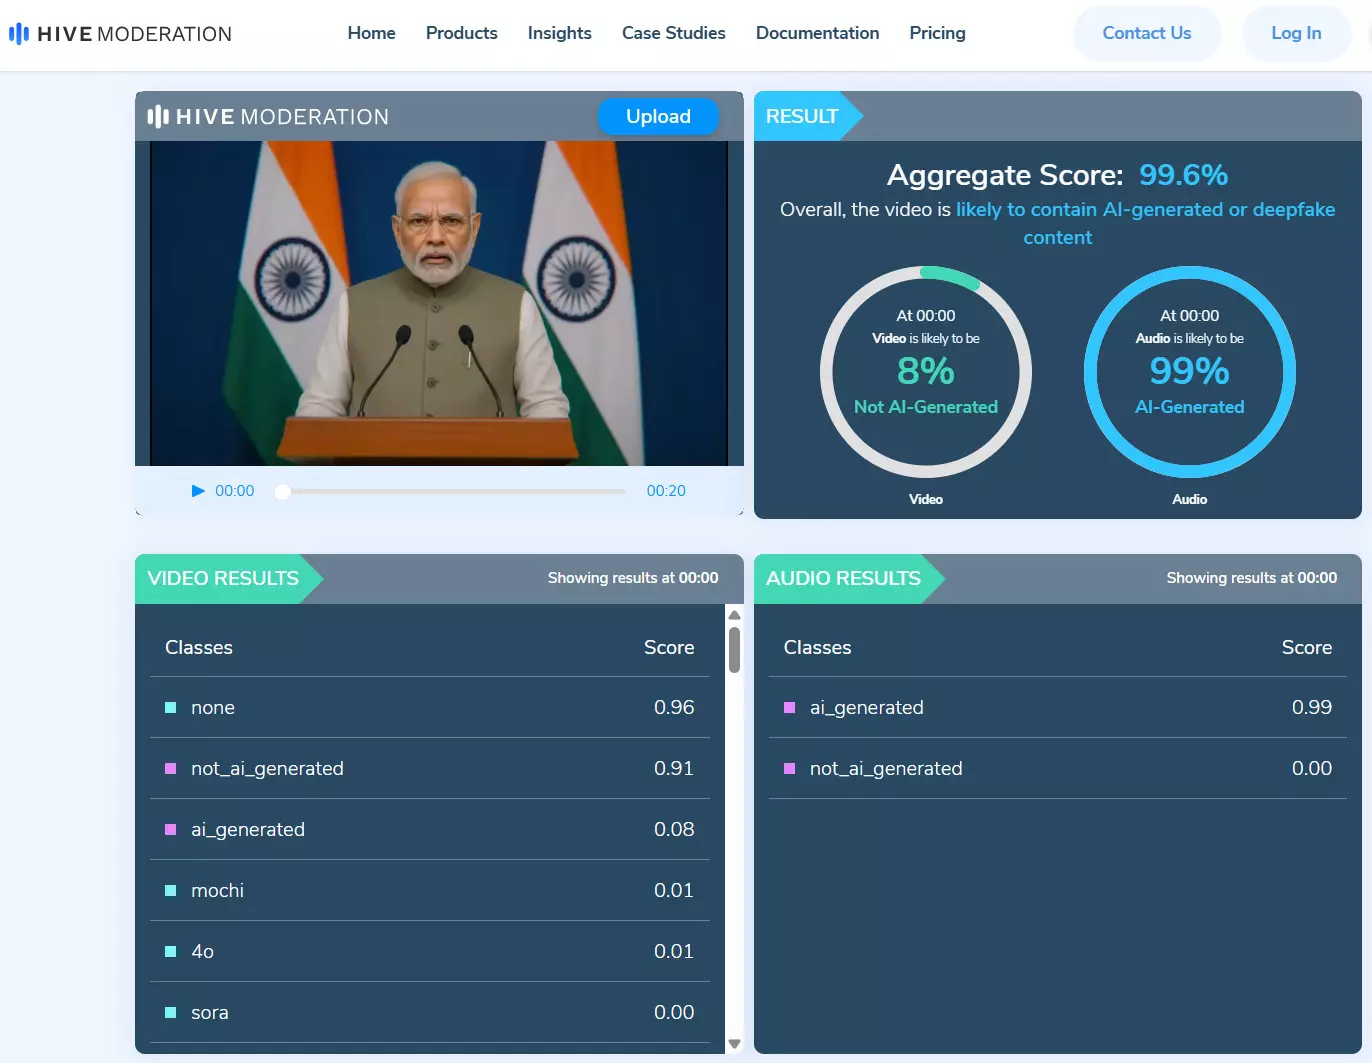Select the 'mochi' class row text
This screenshot has width=1372, height=1063.
pos(217,891)
